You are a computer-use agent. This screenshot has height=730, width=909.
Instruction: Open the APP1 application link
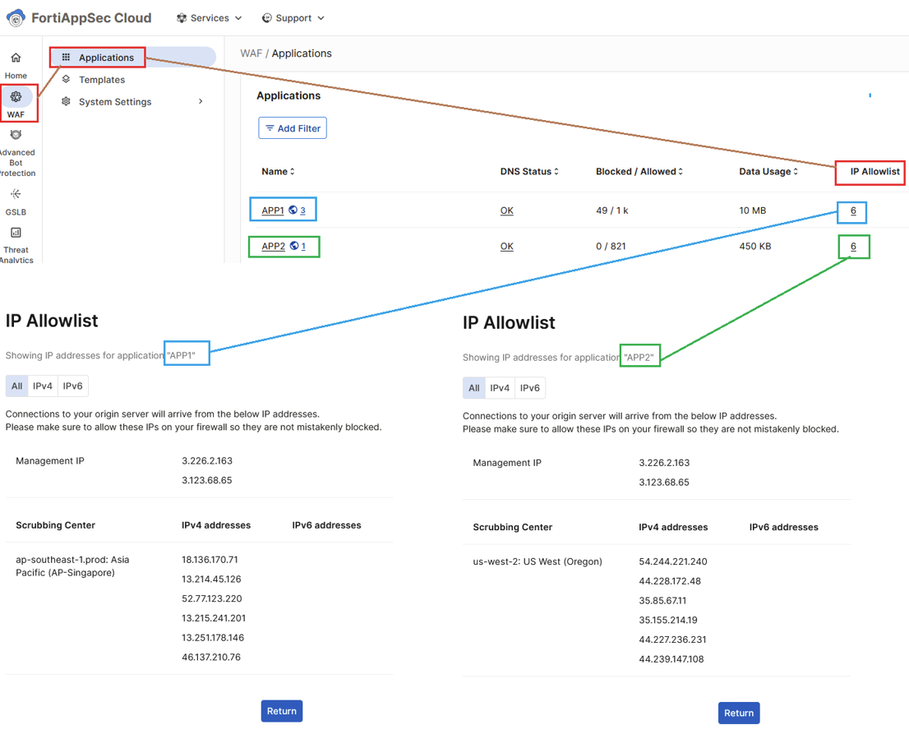pyautogui.click(x=272, y=210)
